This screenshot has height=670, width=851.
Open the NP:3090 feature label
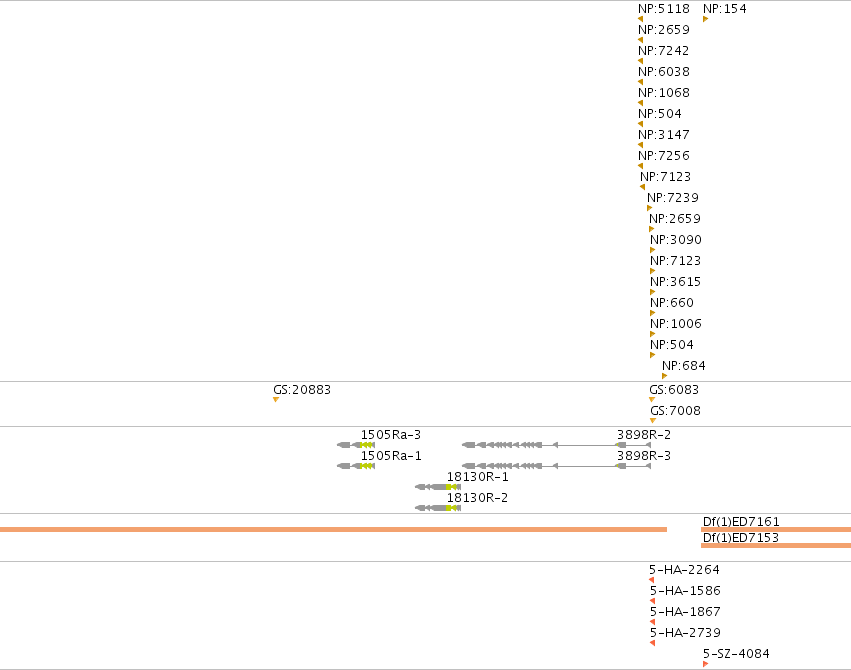(x=676, y=240)
